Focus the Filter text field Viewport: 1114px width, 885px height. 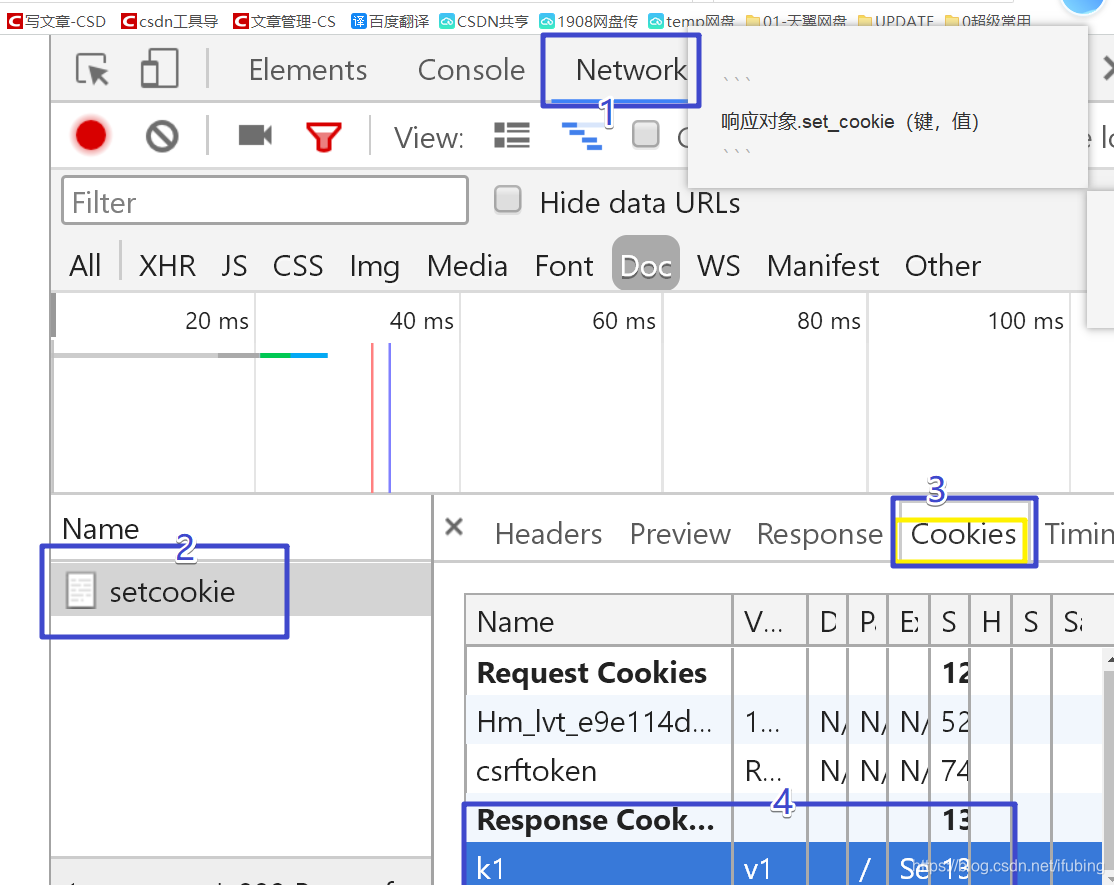point(265,201)
